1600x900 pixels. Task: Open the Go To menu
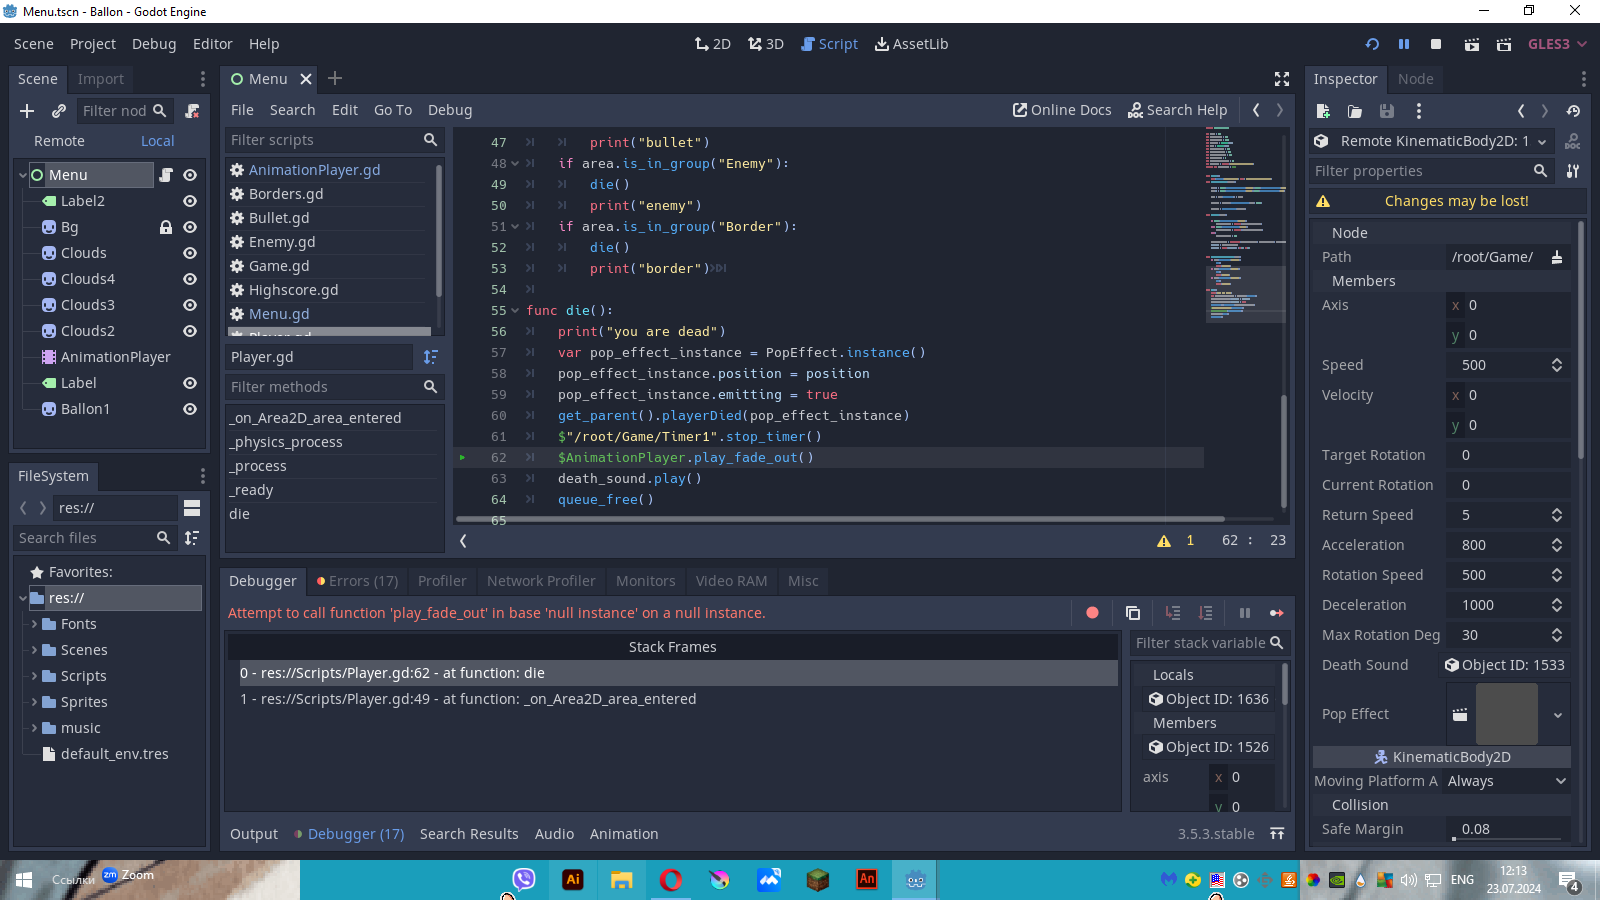392,110
